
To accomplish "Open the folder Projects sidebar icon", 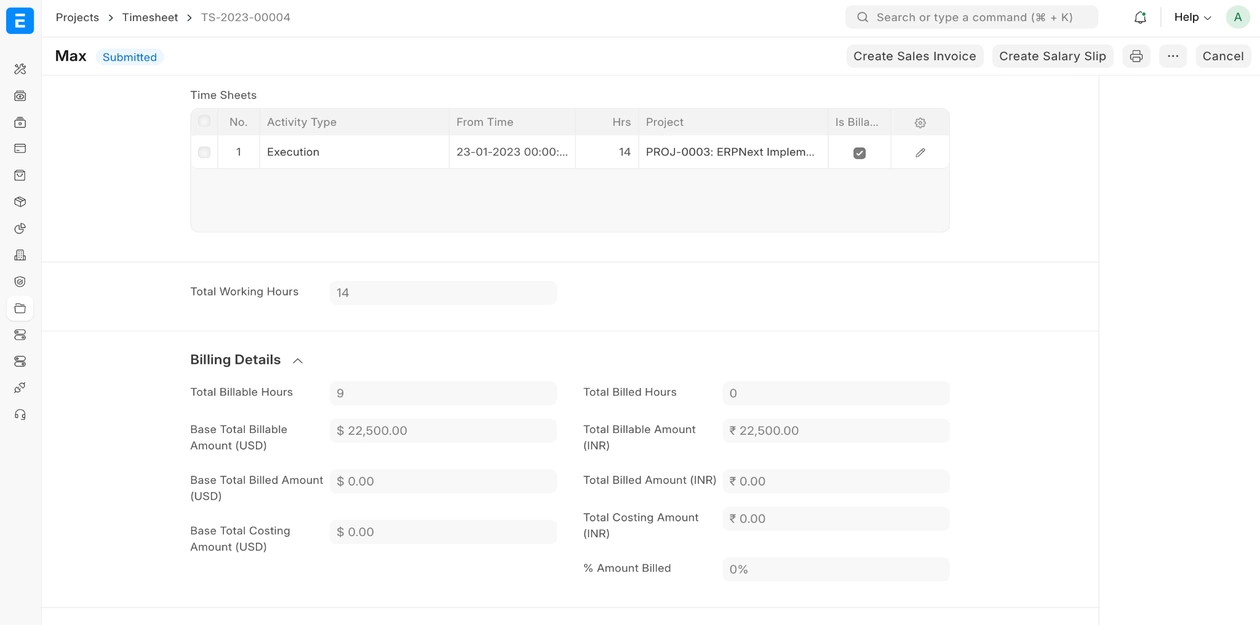I will 20,309.
